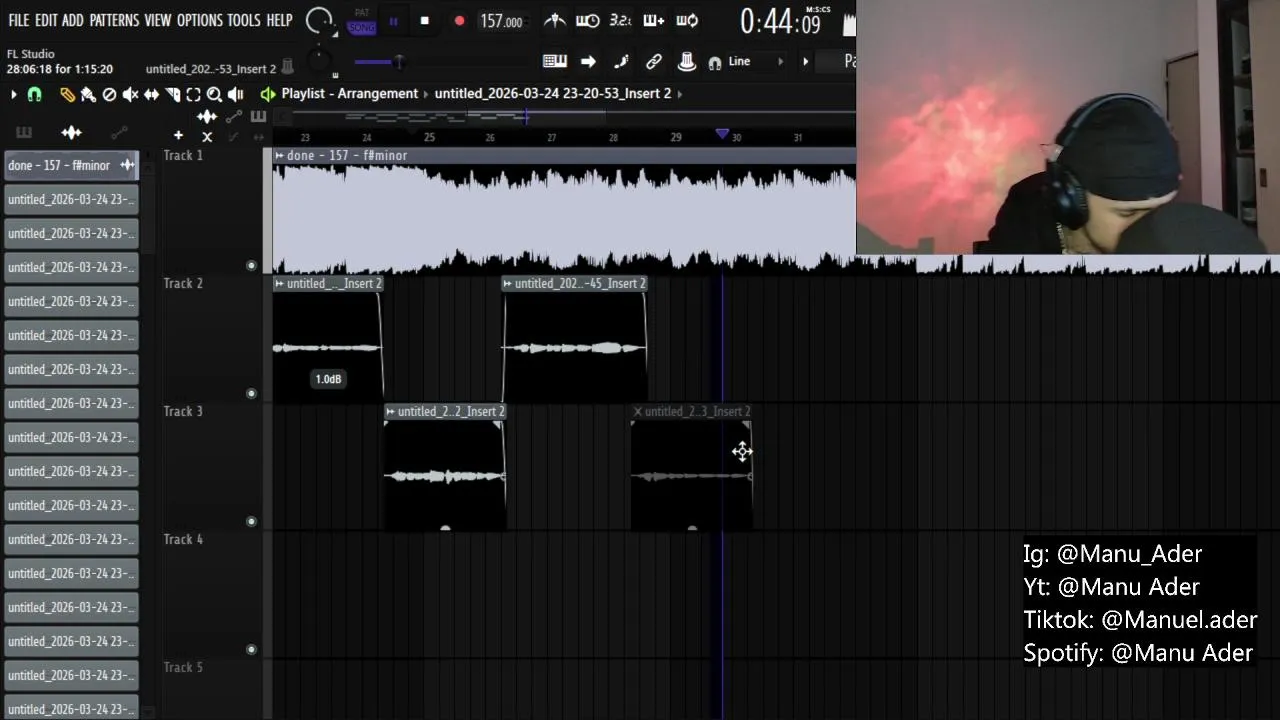Select automation picker icon
The height and width of the screenshot is (720, 1280).
pyautogui.click(x=119, y=132)
